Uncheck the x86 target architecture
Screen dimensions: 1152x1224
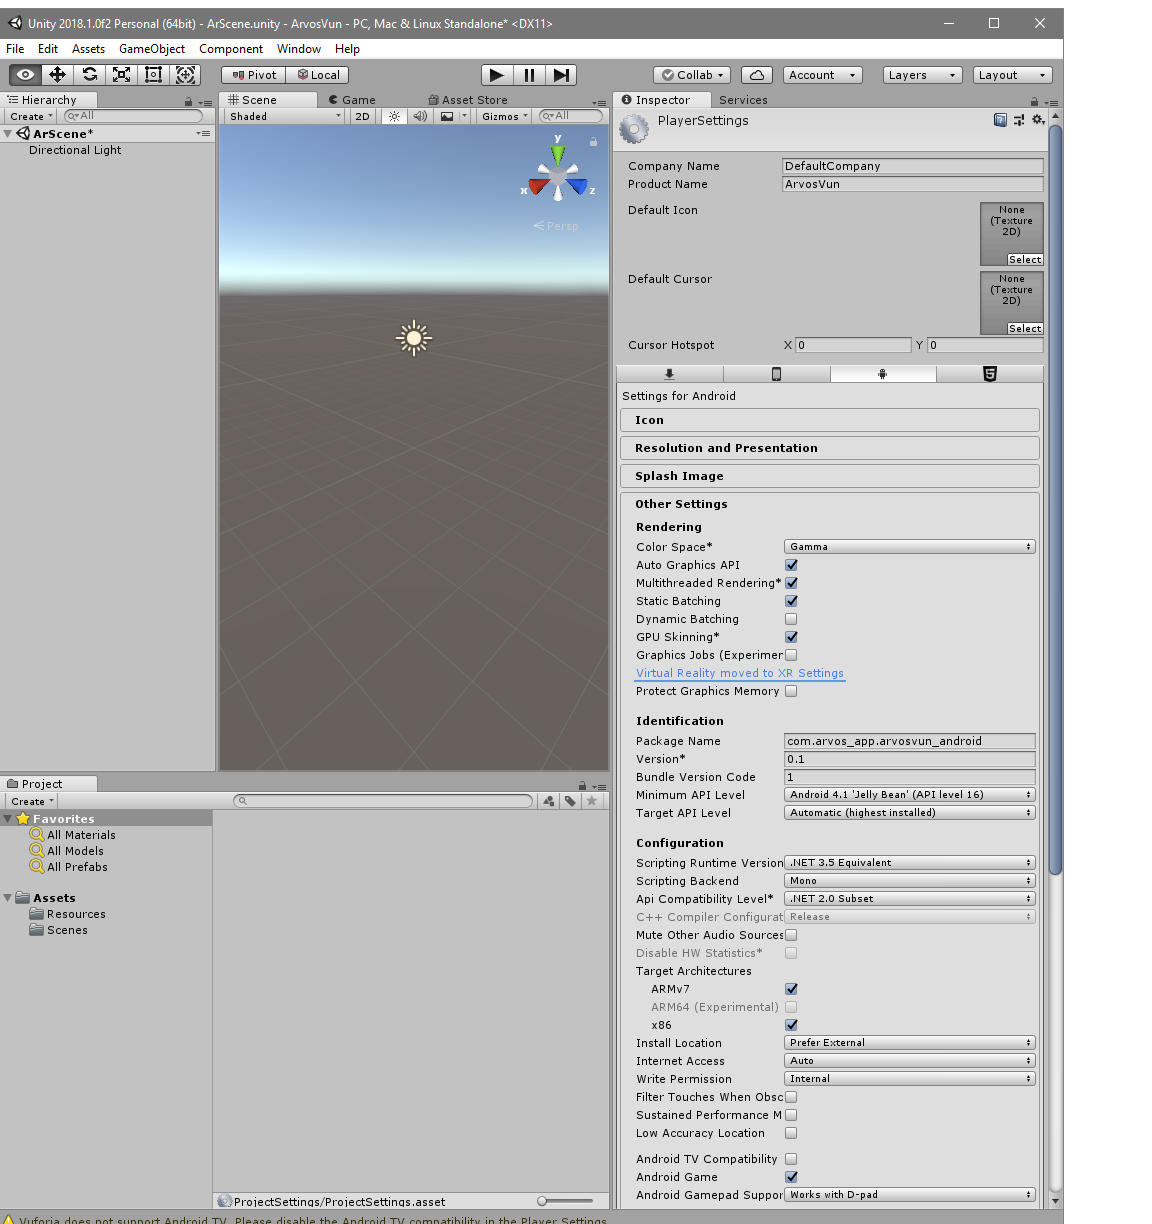[791, 1024]
